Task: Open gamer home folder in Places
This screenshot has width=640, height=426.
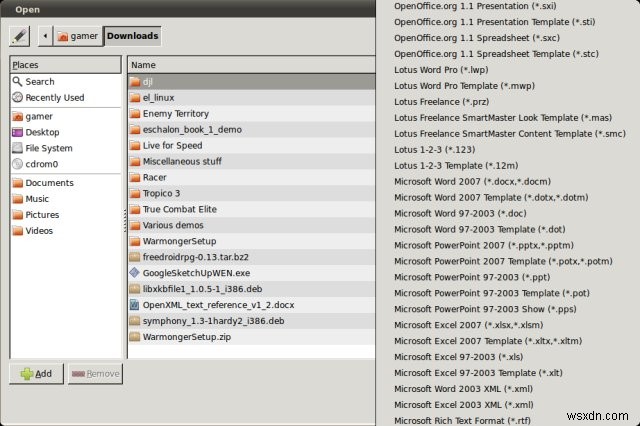Action: pos(66,116)
